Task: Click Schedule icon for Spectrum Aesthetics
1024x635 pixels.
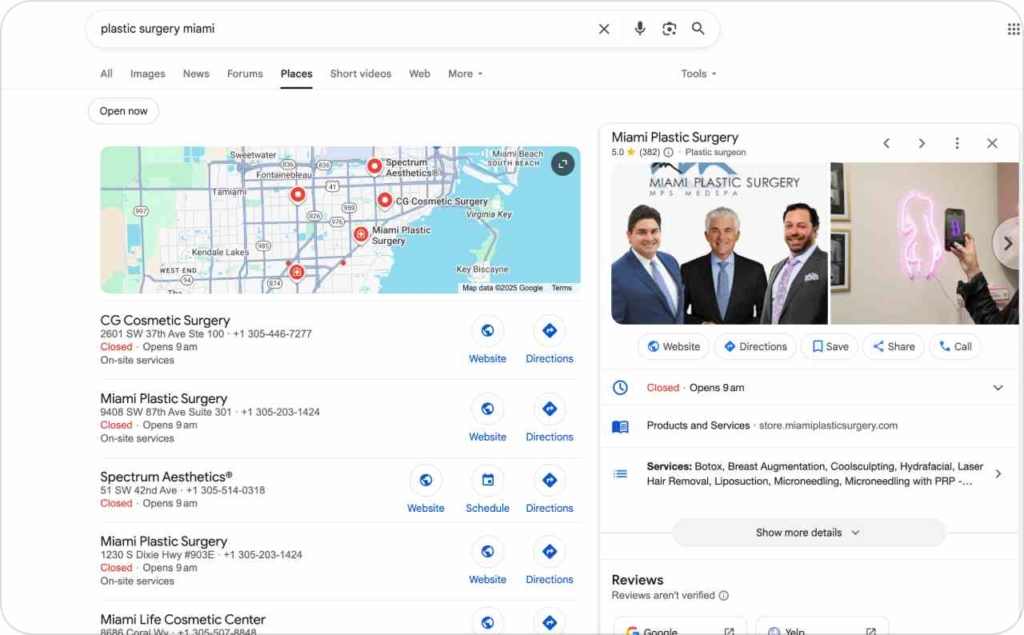Action: tap(487, 481)
